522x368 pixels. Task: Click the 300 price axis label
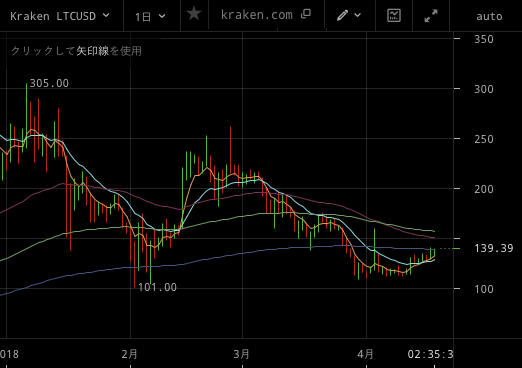coord(484,89)
